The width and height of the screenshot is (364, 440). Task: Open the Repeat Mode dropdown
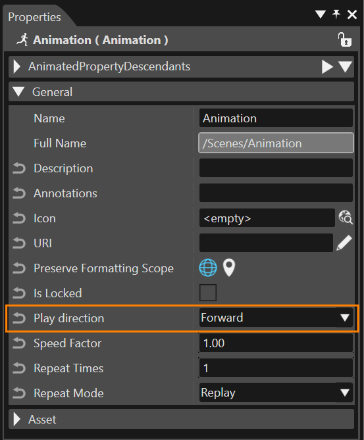pos(276,393)
